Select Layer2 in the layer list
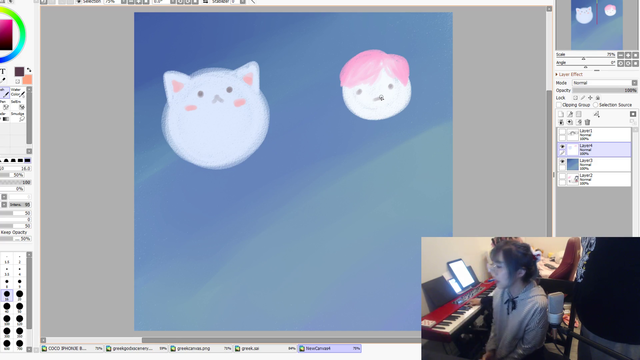The height and width of the screenshot is (360, 640). tap(595, 179)
